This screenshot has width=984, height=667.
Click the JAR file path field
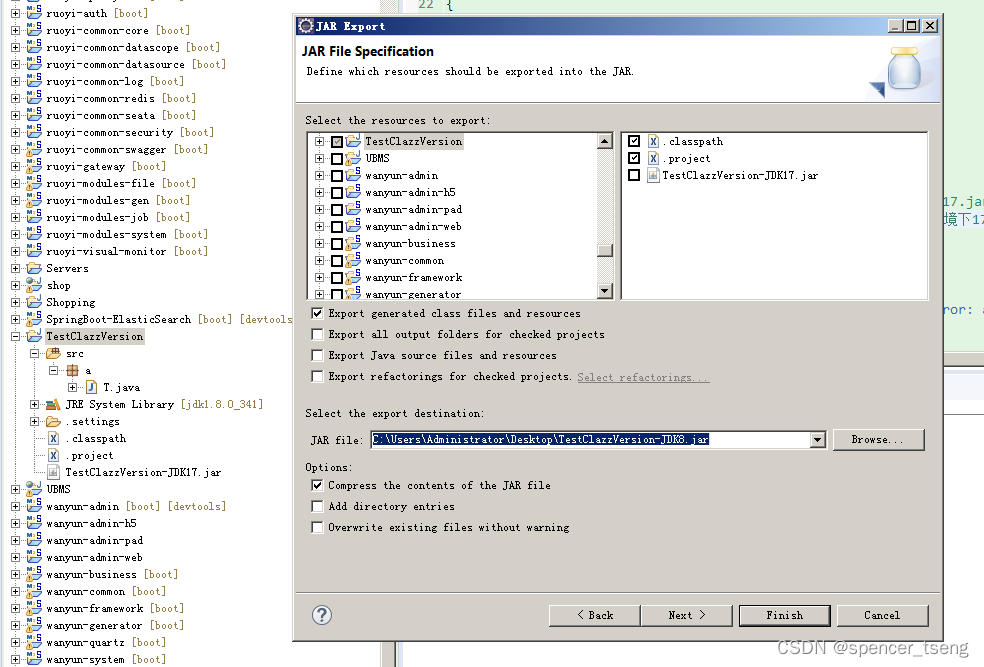point(590,440)
